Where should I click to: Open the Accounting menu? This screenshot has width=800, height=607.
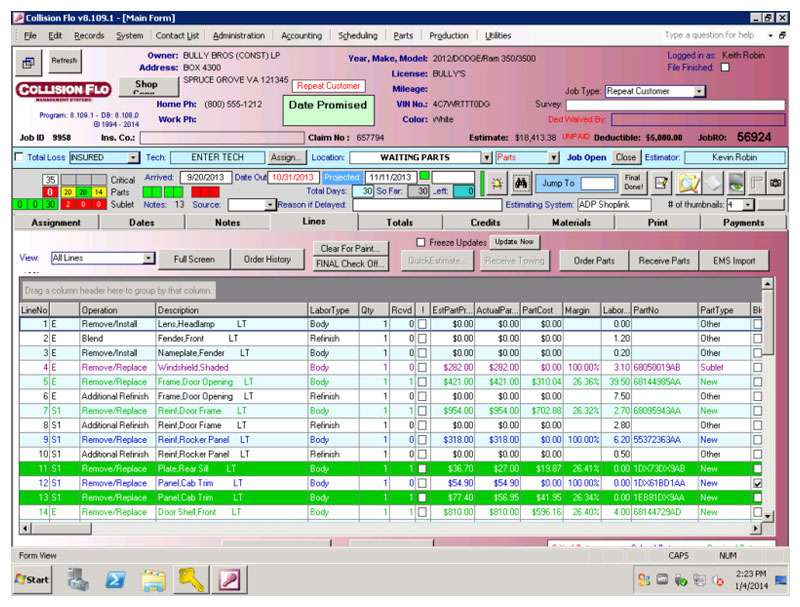click(x=302, y=36)
